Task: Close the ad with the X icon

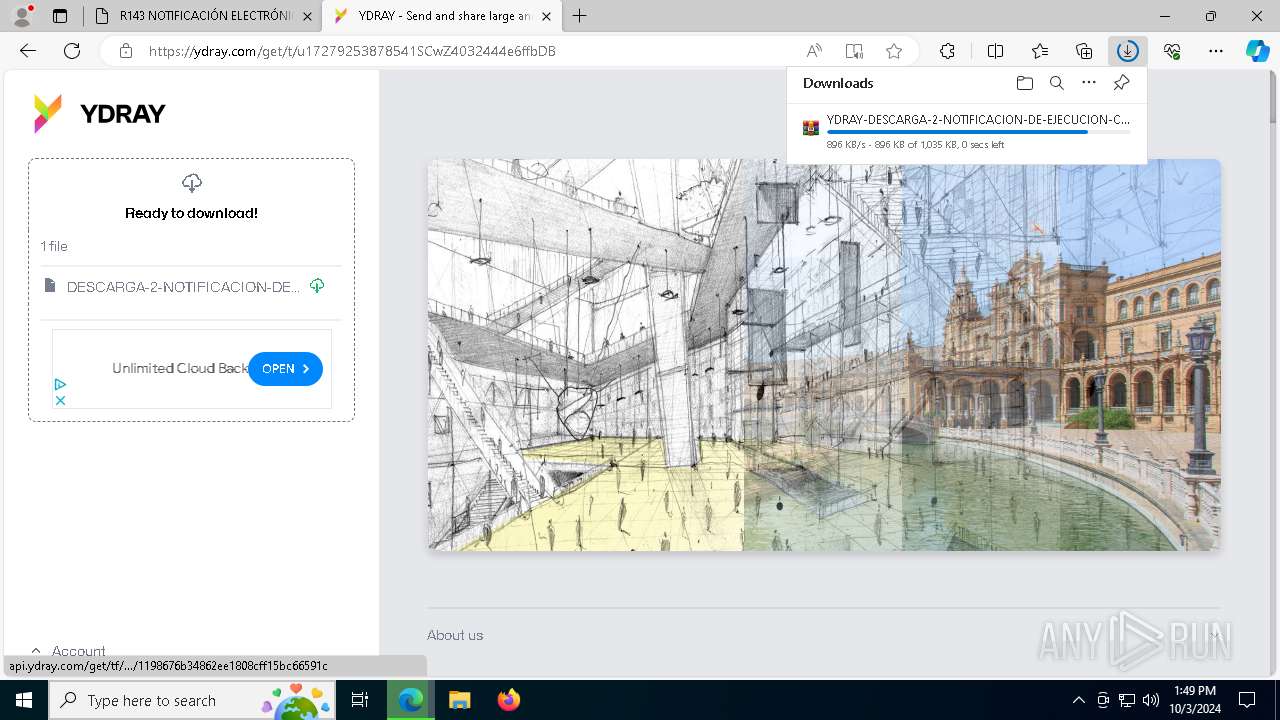Action: pyautogui.click(x=60, y=400)
